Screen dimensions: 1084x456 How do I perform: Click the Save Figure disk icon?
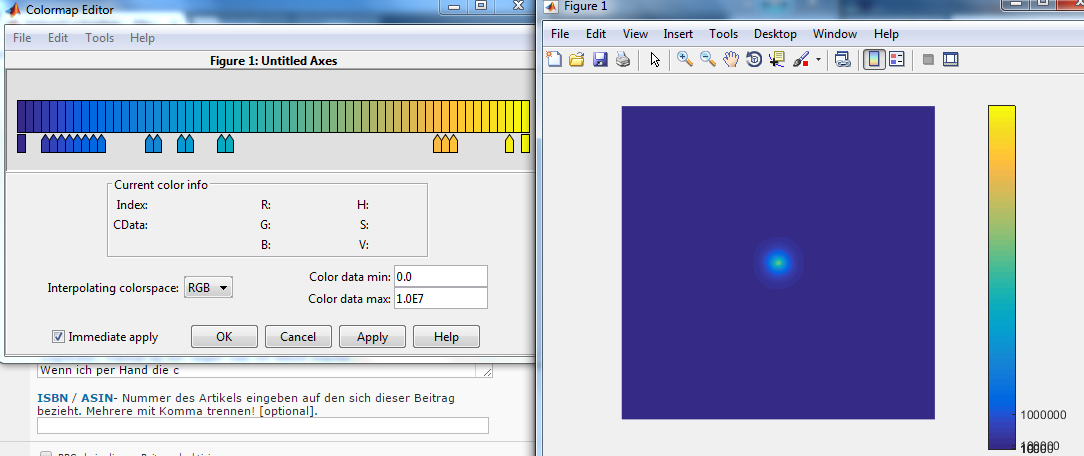point(600,60)
